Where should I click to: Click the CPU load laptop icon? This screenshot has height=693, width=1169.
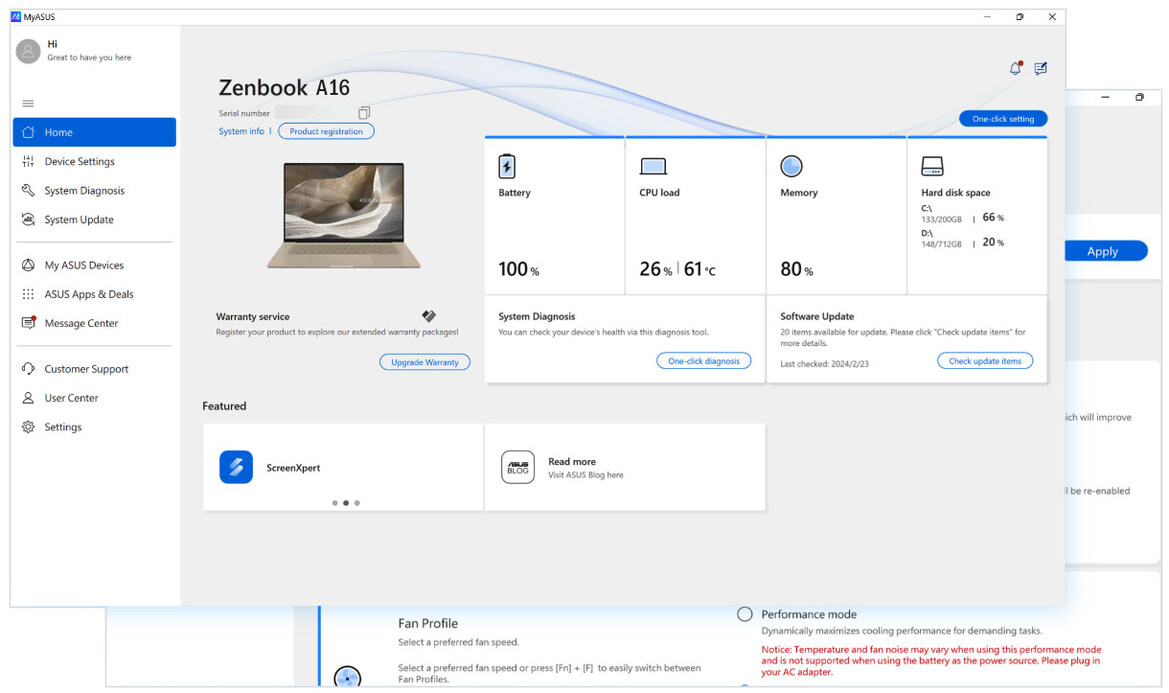[653, 166]
